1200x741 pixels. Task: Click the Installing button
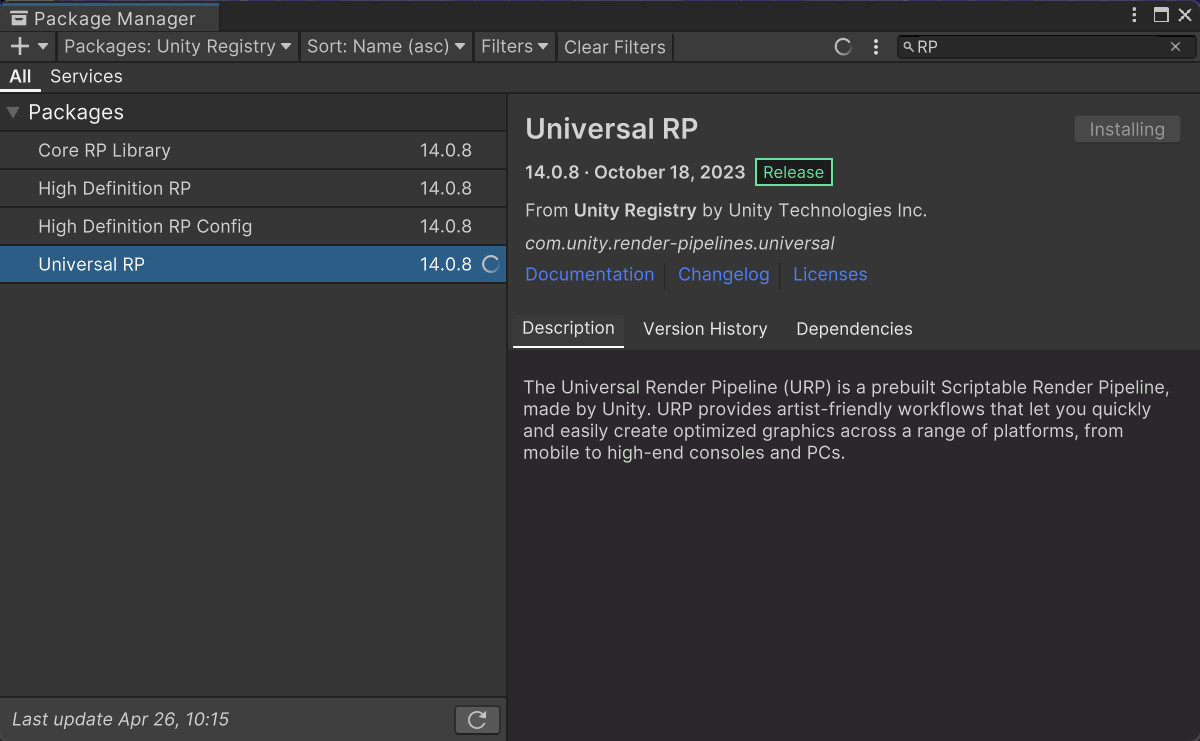(x=1127, y=129)
